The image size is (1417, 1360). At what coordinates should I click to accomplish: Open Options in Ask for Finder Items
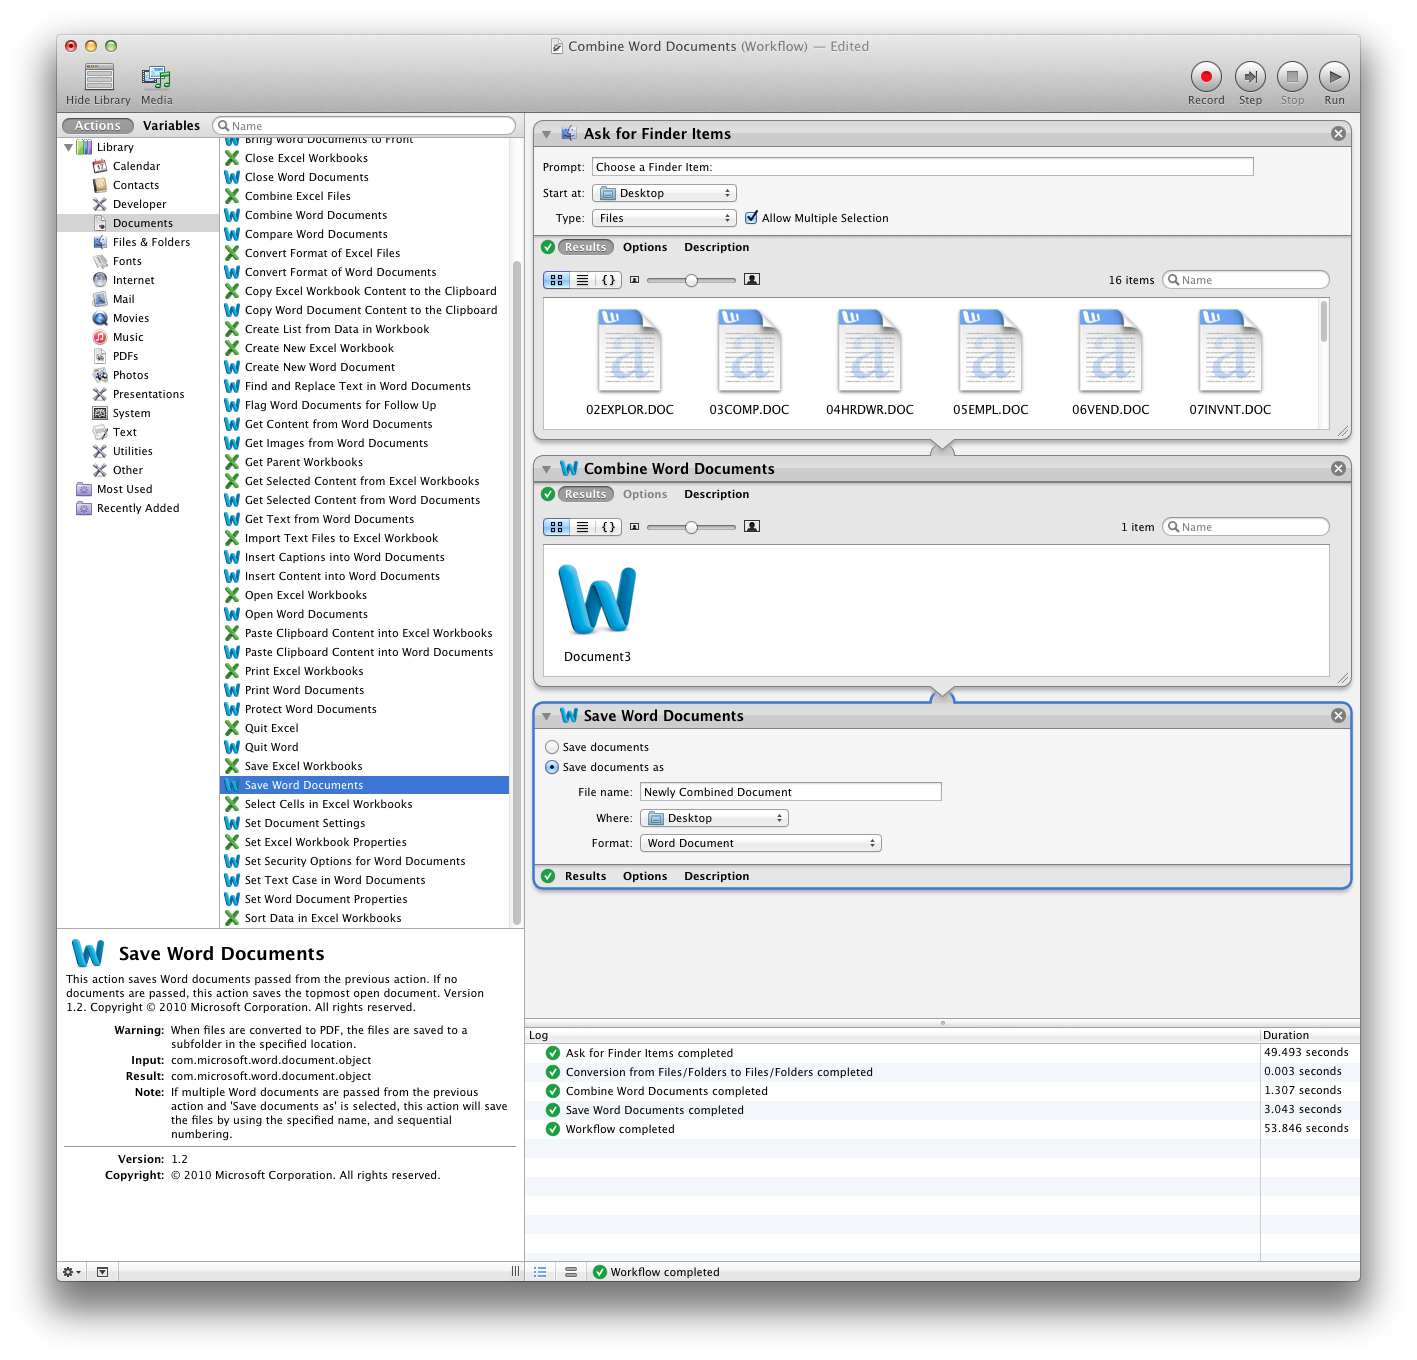tap(645, 247)
